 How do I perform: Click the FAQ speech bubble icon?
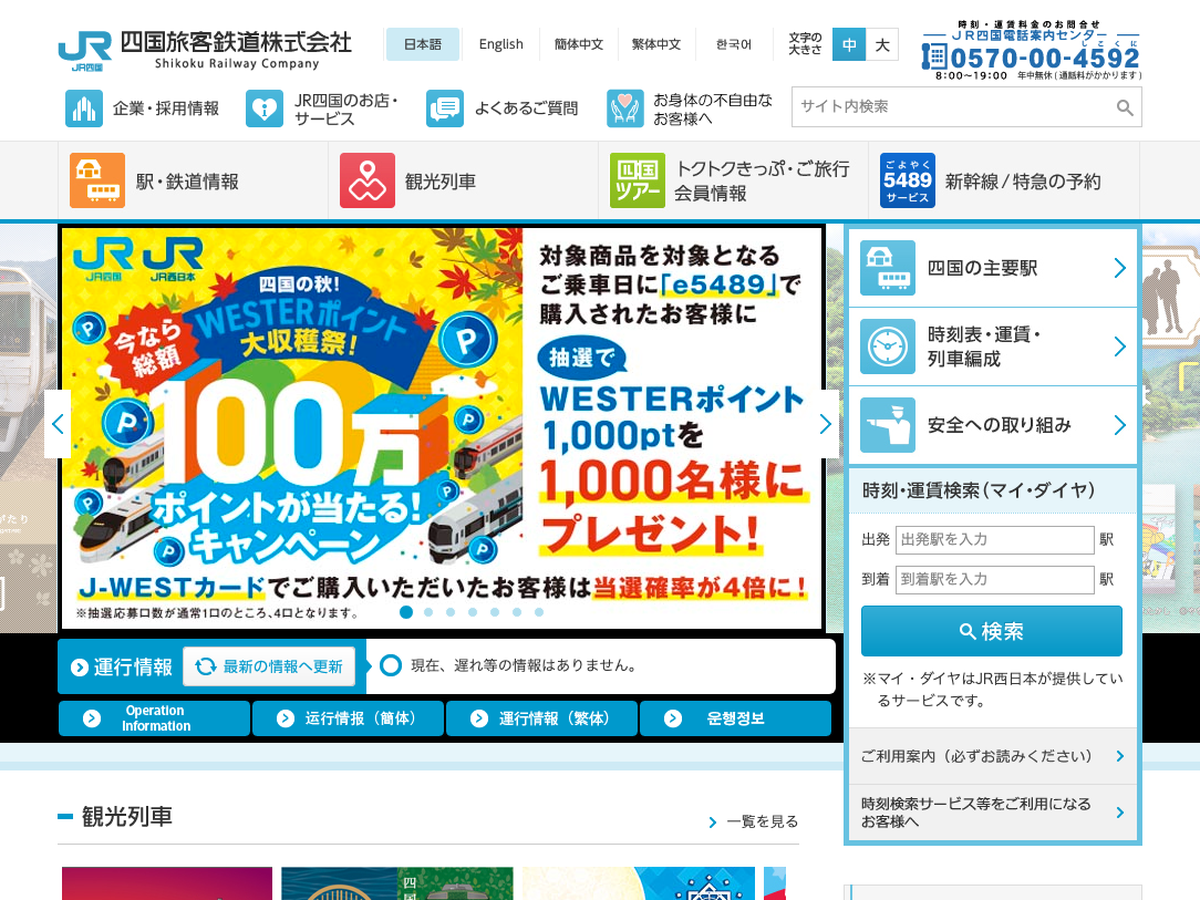point(445,108)
